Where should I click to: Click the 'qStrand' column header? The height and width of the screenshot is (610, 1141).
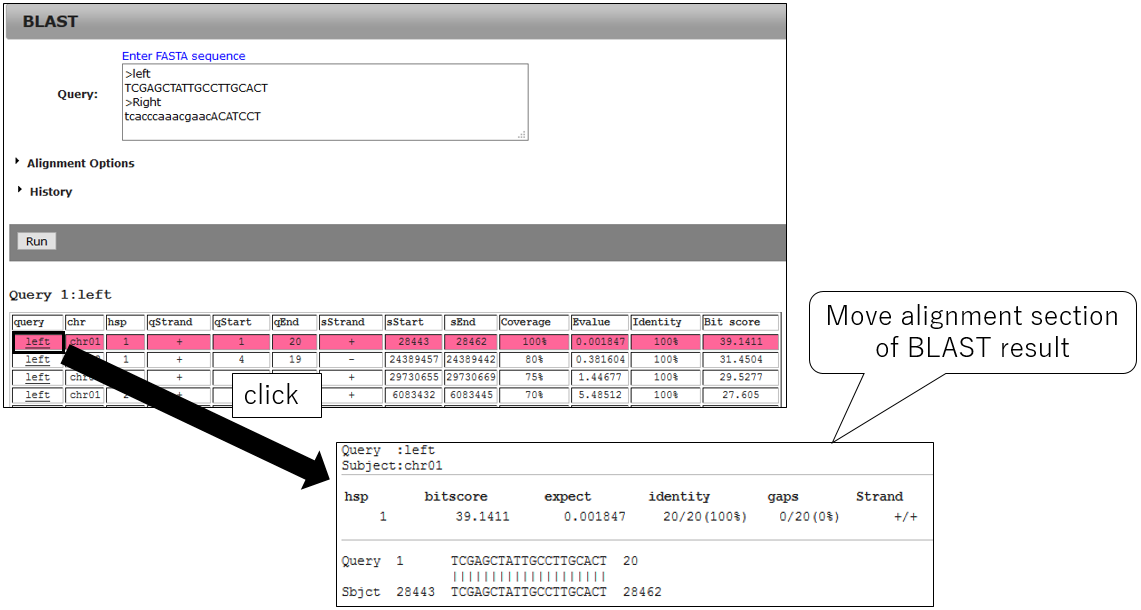pyautogui.click(x=179, y=322)
